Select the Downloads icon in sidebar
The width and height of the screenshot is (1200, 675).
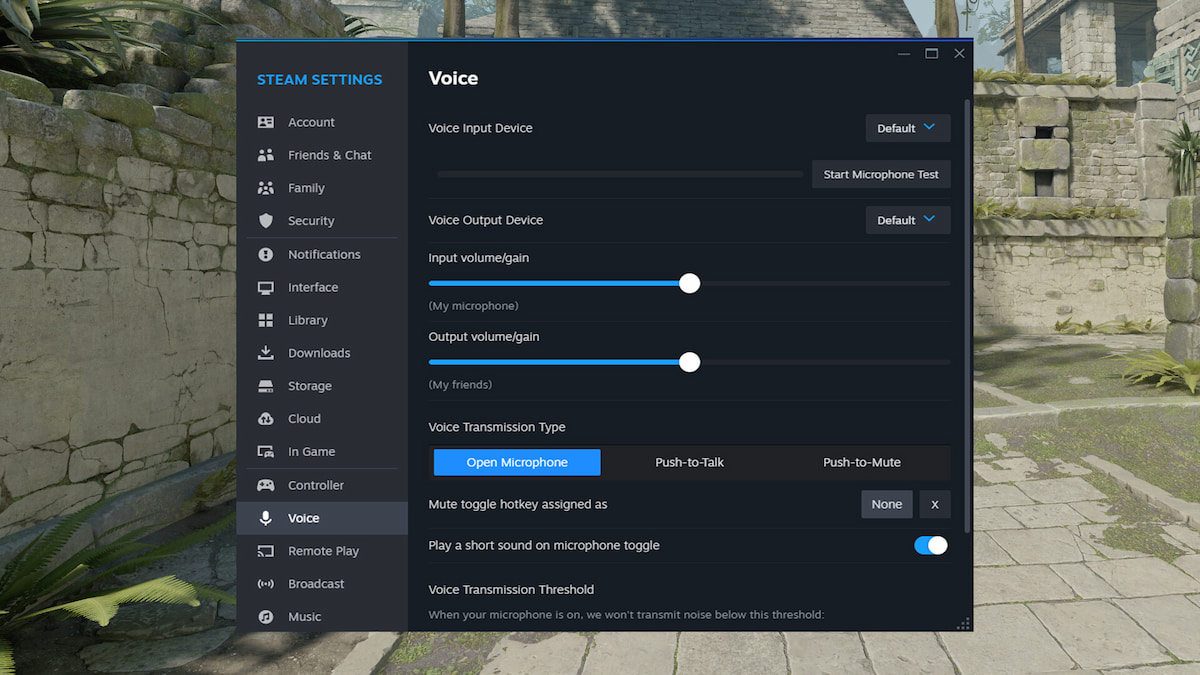(x=265, y=352)
